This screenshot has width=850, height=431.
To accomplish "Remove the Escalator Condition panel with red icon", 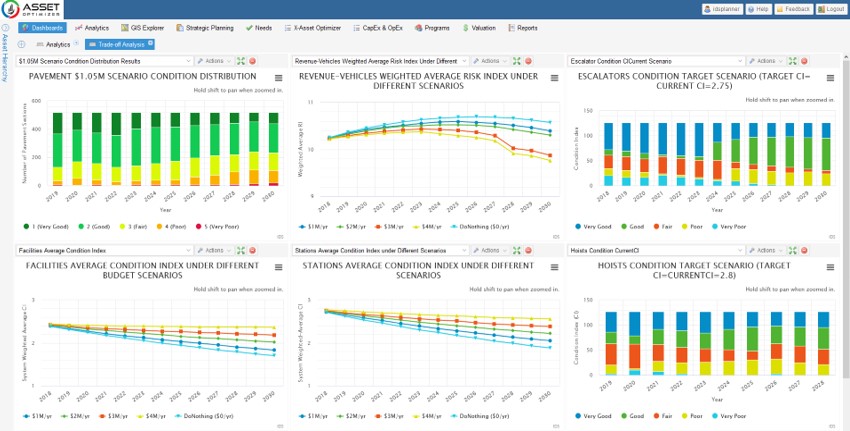I will (802, 62).
